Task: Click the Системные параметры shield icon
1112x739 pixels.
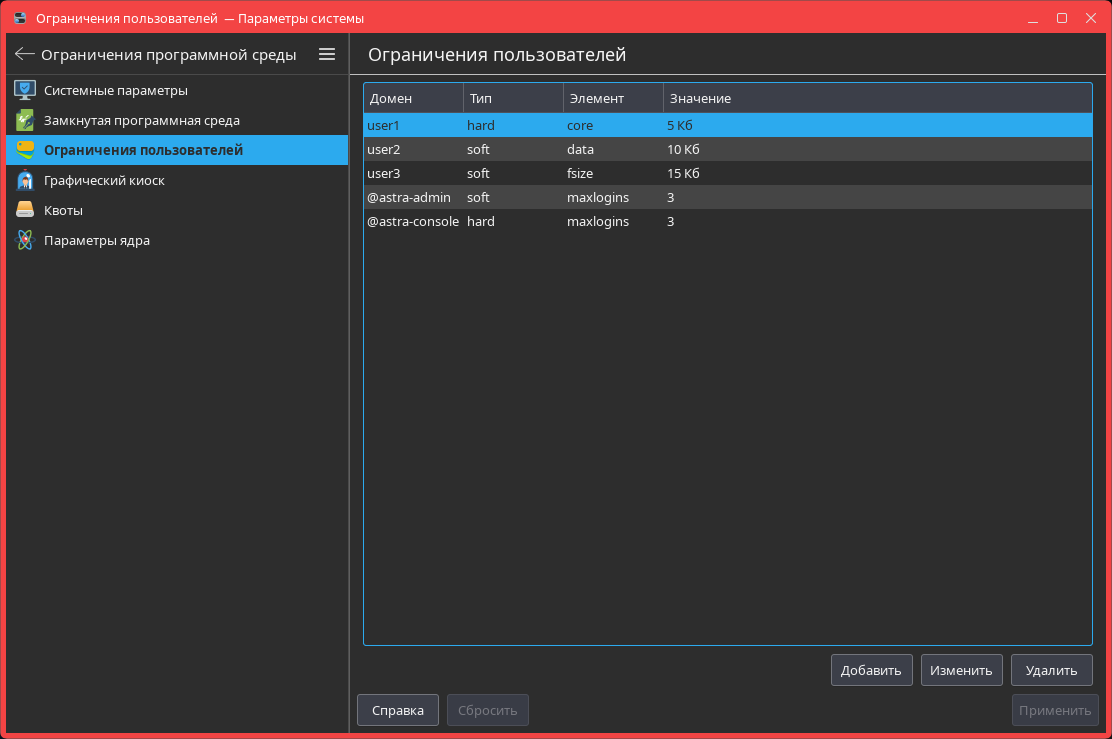Action: click(x=25, y=91)
